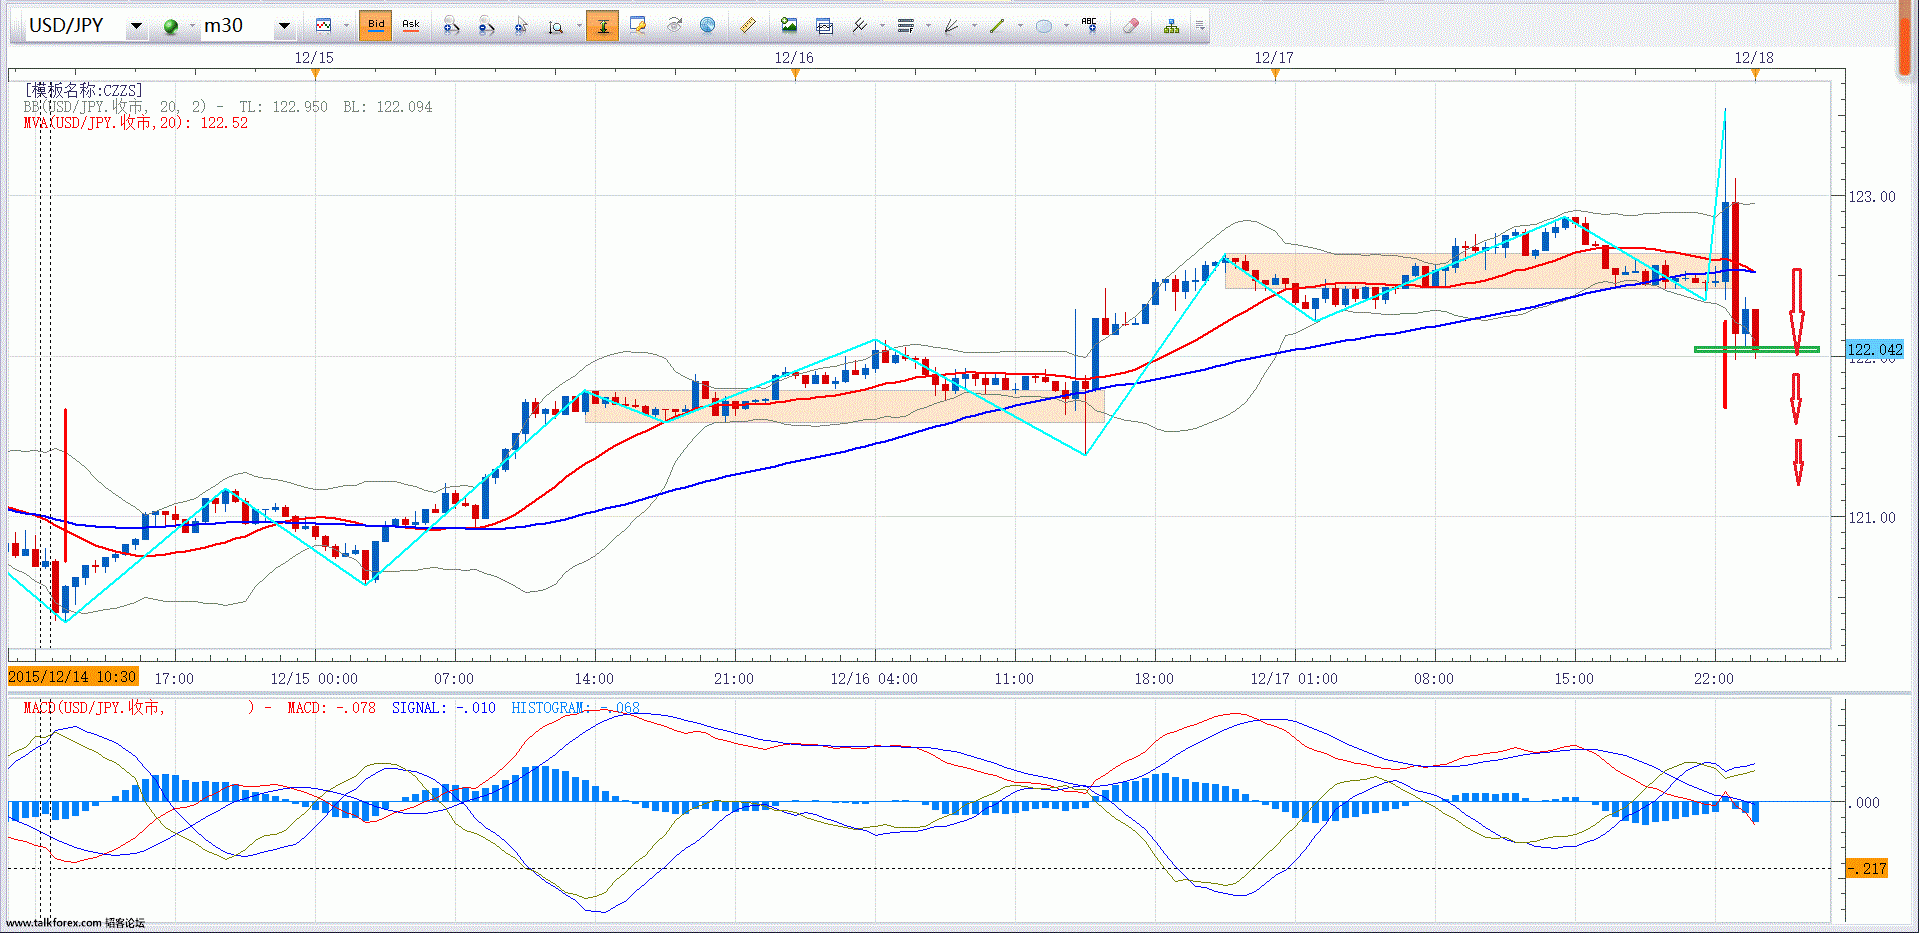Click the HISTOGRAM value label
The image size is (1919, 933).
tap(575, 708)
